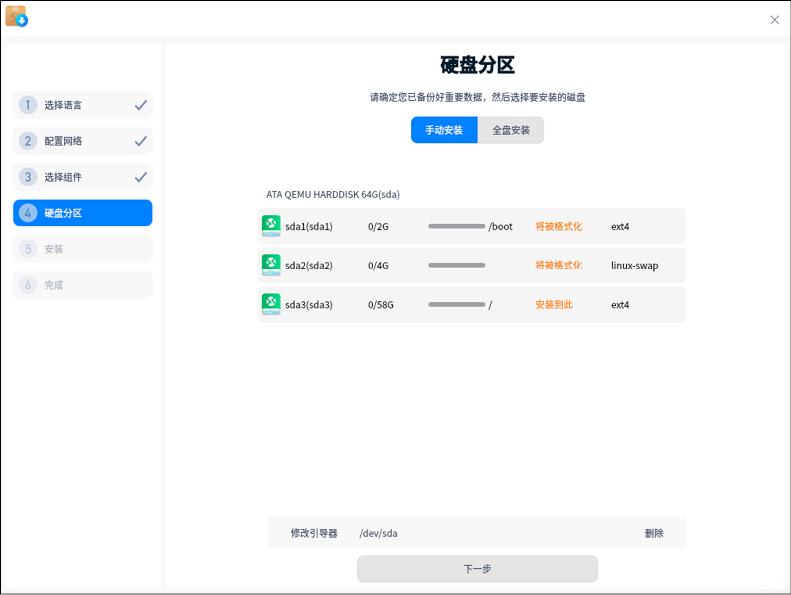The height and width of the screenshot is (595, 791).
Task: Click the sda2 partition disk icon
Action: click(x=271, y=265)
